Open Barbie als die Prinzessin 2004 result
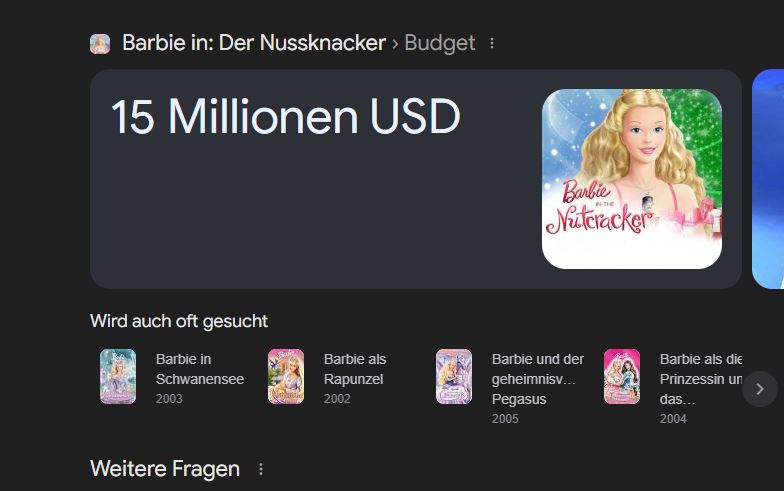Screen dimensions: 784x491 tap(672, 388)
